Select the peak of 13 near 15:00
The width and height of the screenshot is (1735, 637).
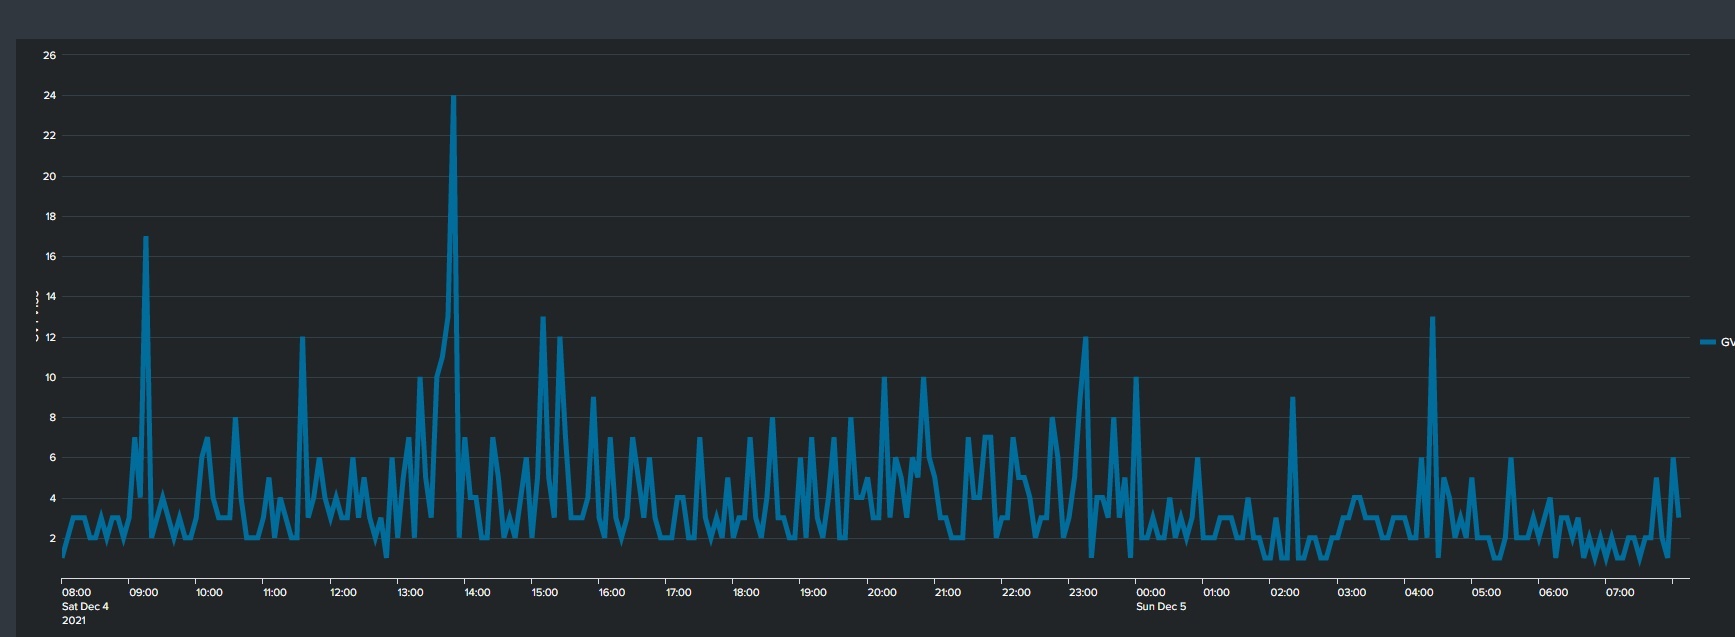click(x=542, y=319)
